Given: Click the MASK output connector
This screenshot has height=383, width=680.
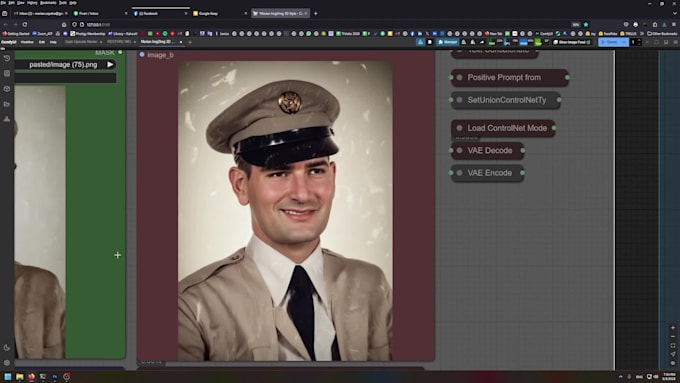Looking at the screenshot, I should coord(120,52).
